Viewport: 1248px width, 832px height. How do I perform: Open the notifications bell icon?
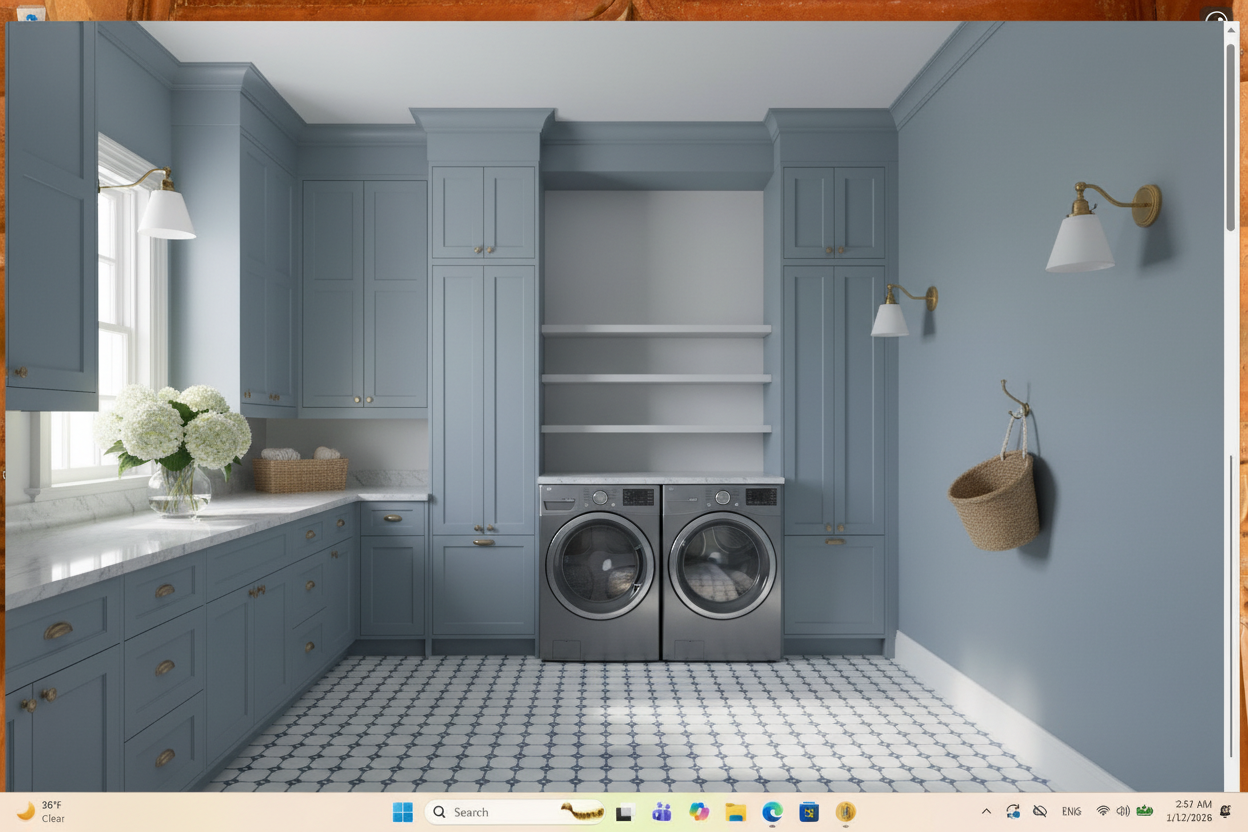click(1226, 811)
